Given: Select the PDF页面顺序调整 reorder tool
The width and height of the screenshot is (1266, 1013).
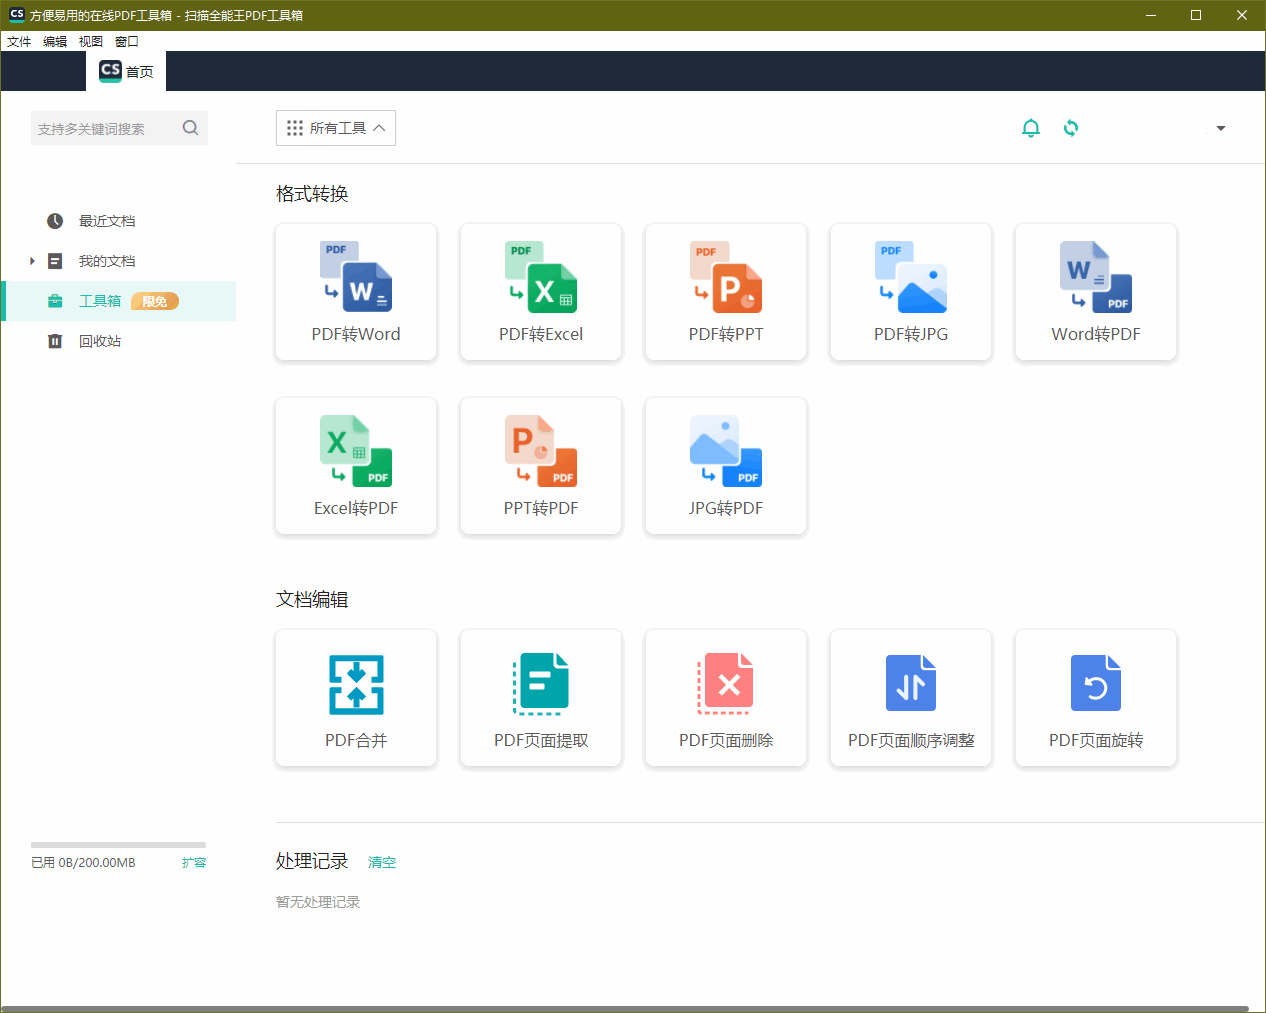Looking at the screenshot, I should [x=910, y=698].
